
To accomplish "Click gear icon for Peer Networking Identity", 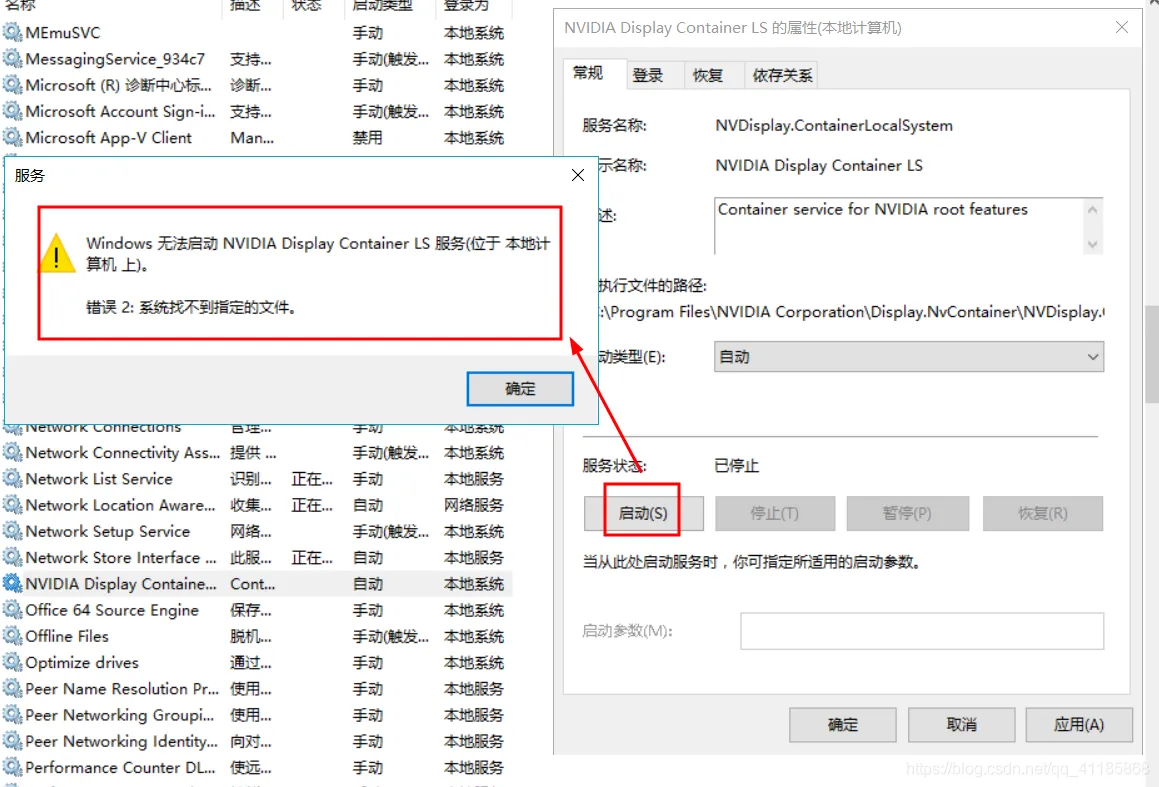I will tap(12, 741).
